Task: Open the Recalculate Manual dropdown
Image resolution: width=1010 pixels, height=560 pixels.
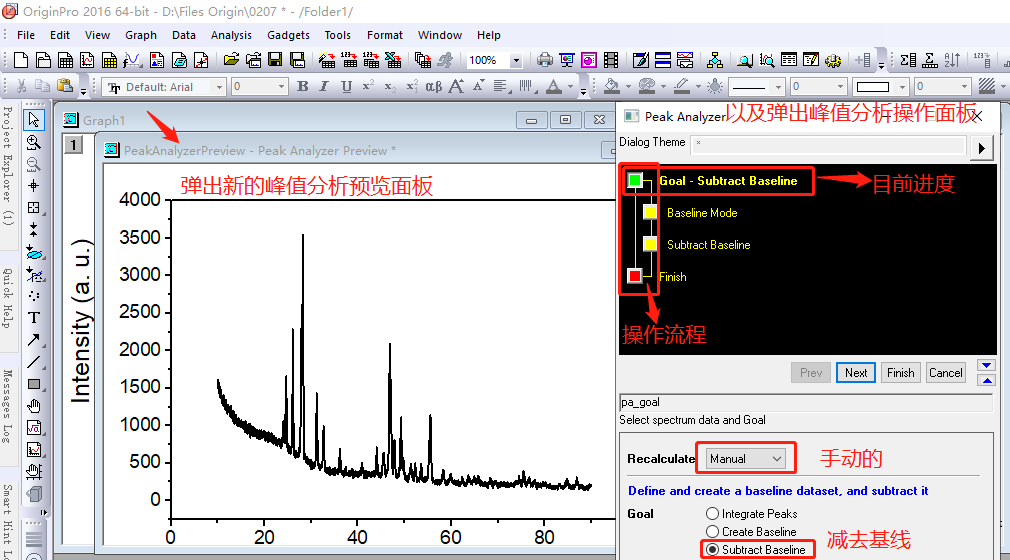Action: (x=745, y=459)
